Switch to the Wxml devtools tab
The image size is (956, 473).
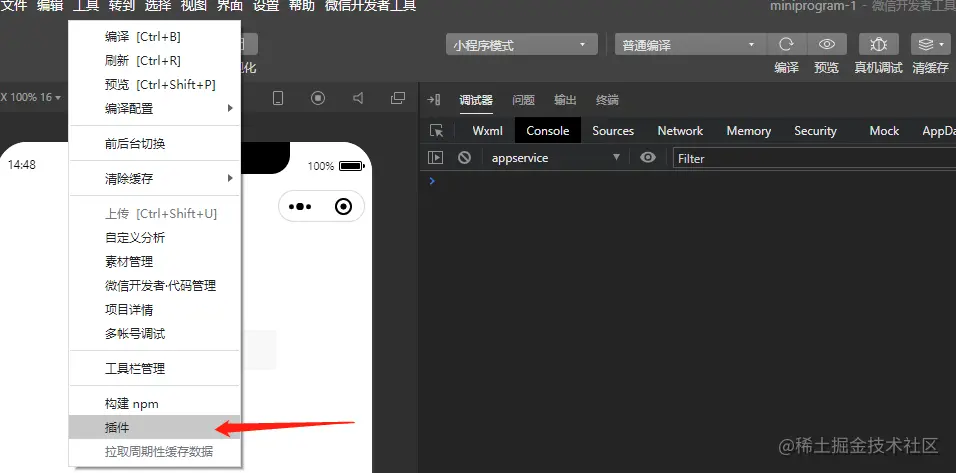[488, 131]
